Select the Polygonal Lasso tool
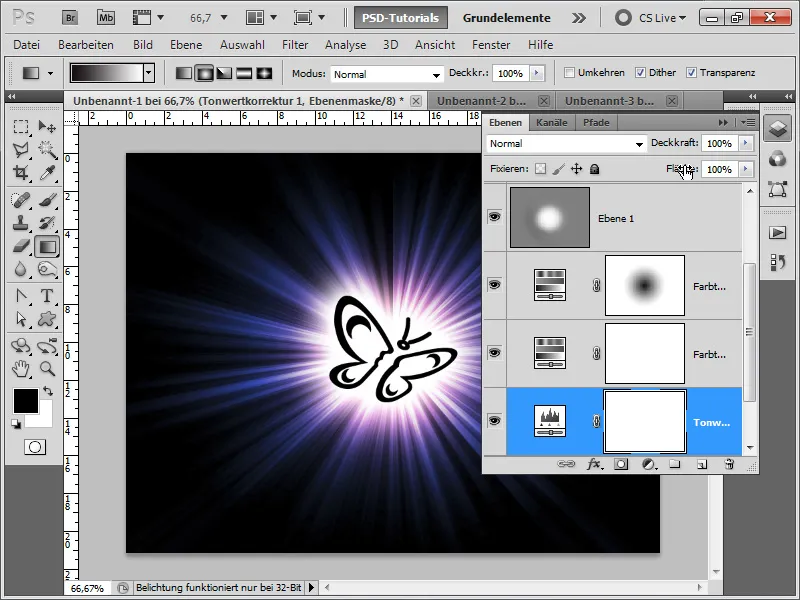 (x=21, y=149)
